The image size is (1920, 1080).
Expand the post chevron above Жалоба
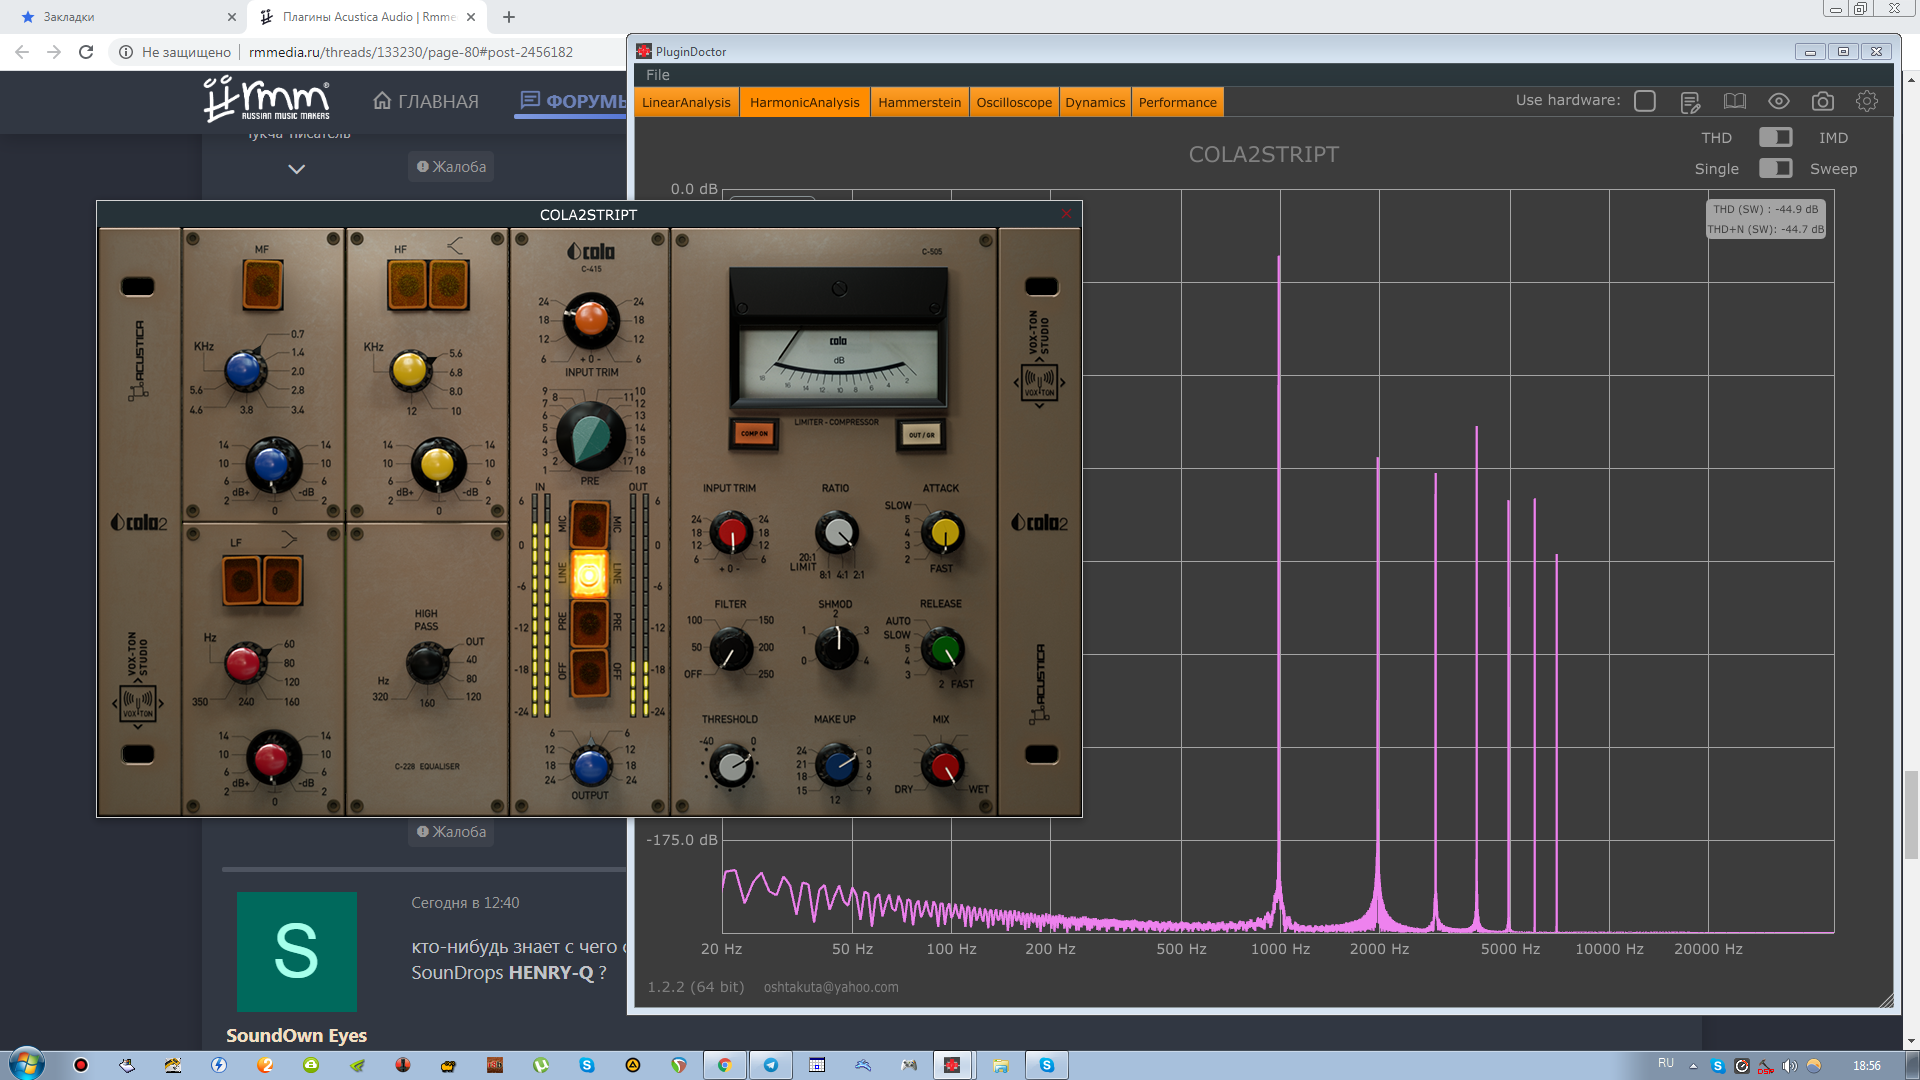point(296,169)
